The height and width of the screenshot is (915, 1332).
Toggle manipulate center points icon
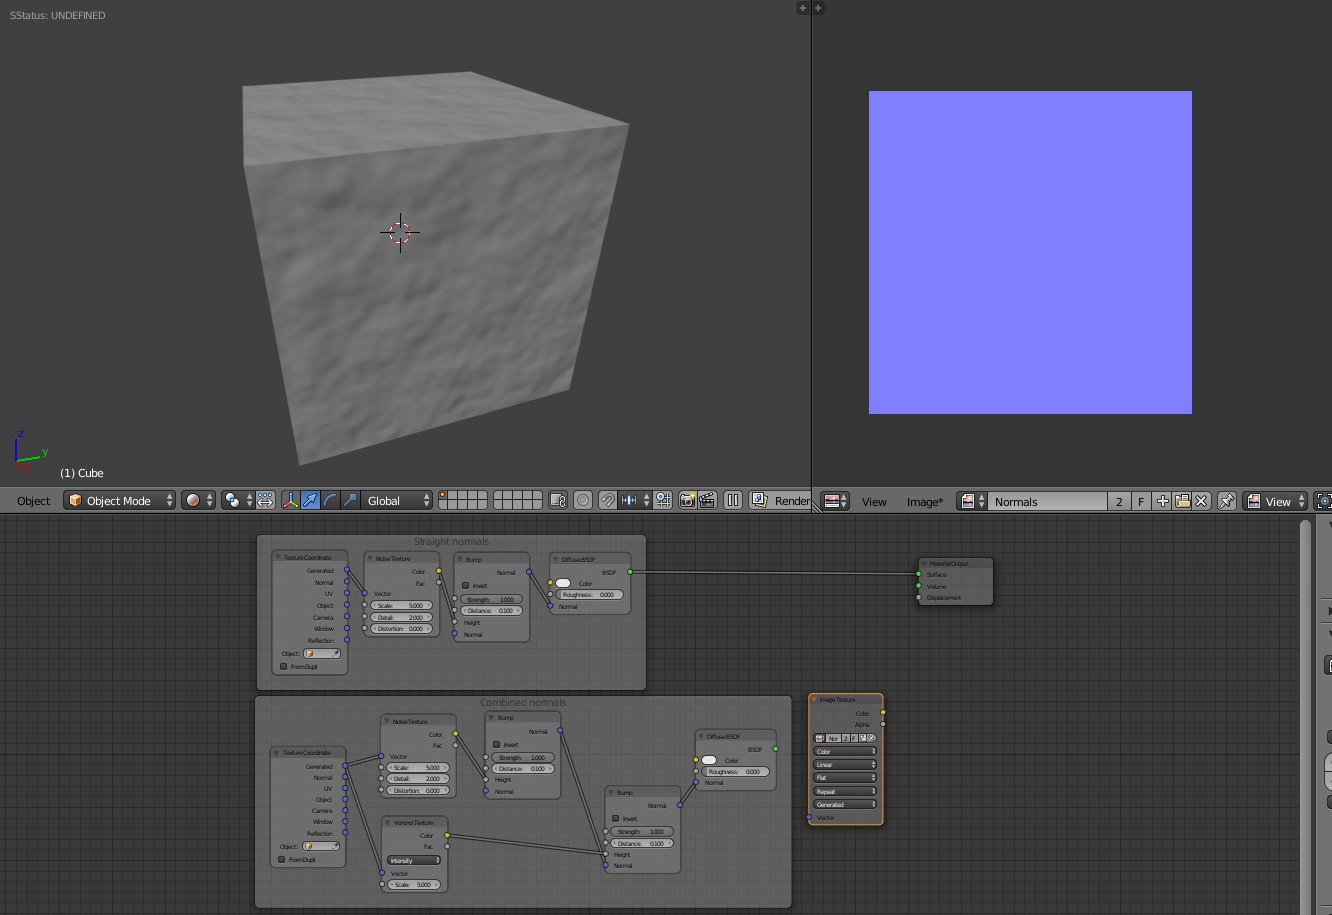(266, 501)
